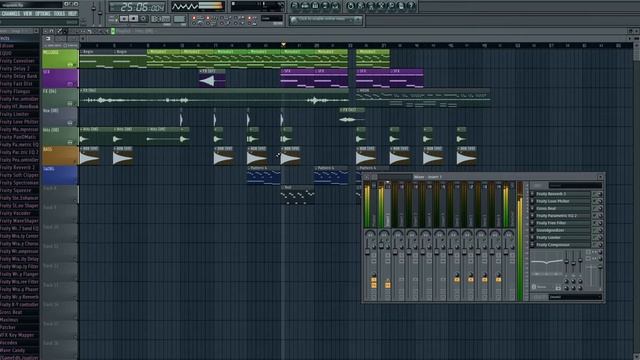Click the Render as audio shortcut icon

(x=371, y=6)
